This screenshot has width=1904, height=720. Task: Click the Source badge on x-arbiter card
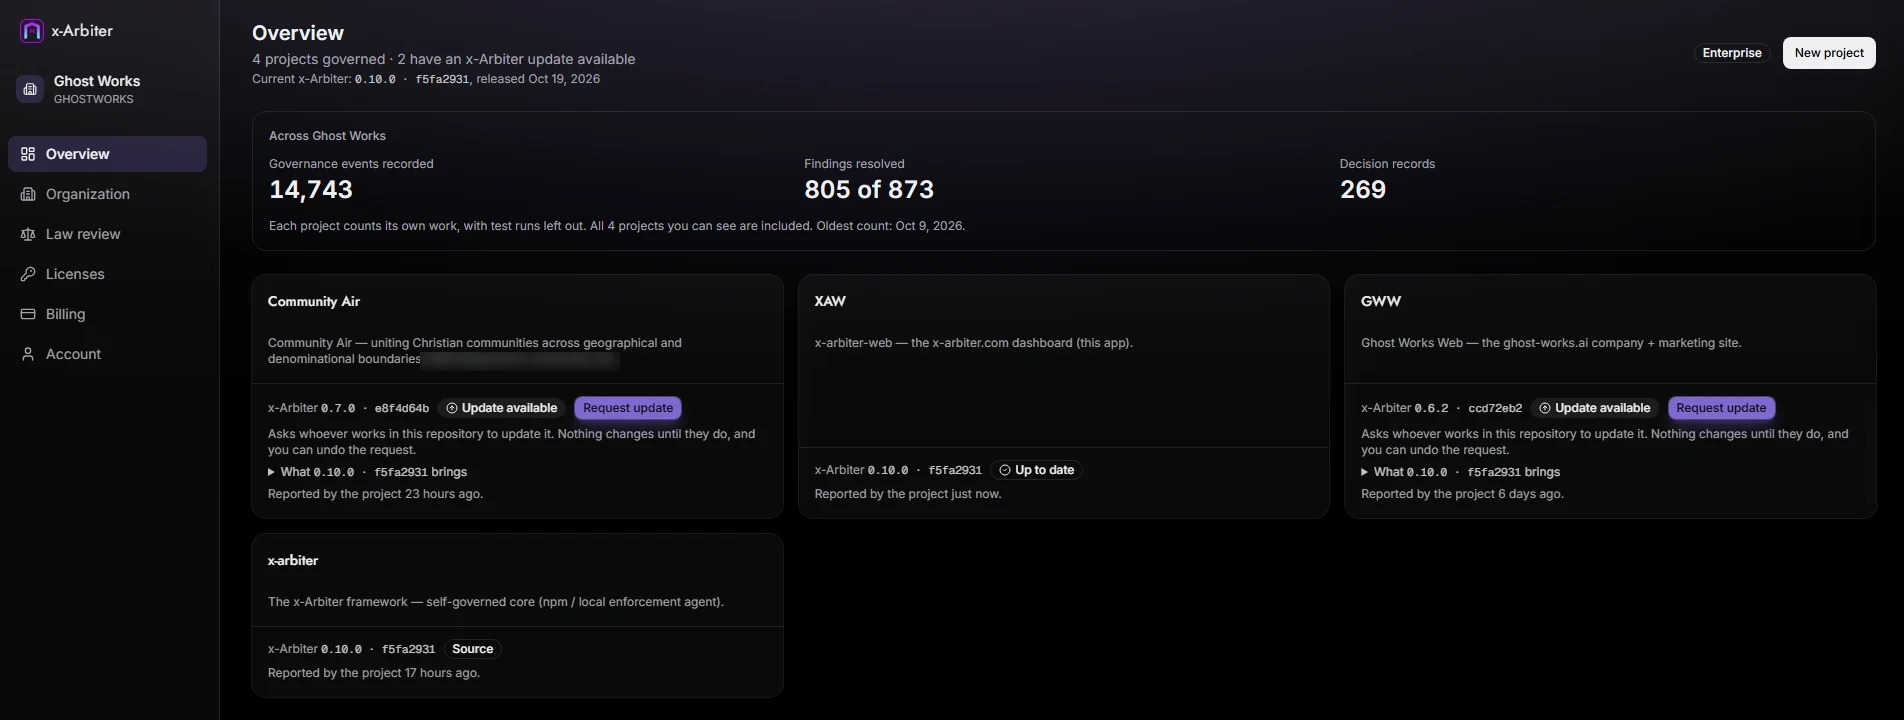[x=472, y=649]
